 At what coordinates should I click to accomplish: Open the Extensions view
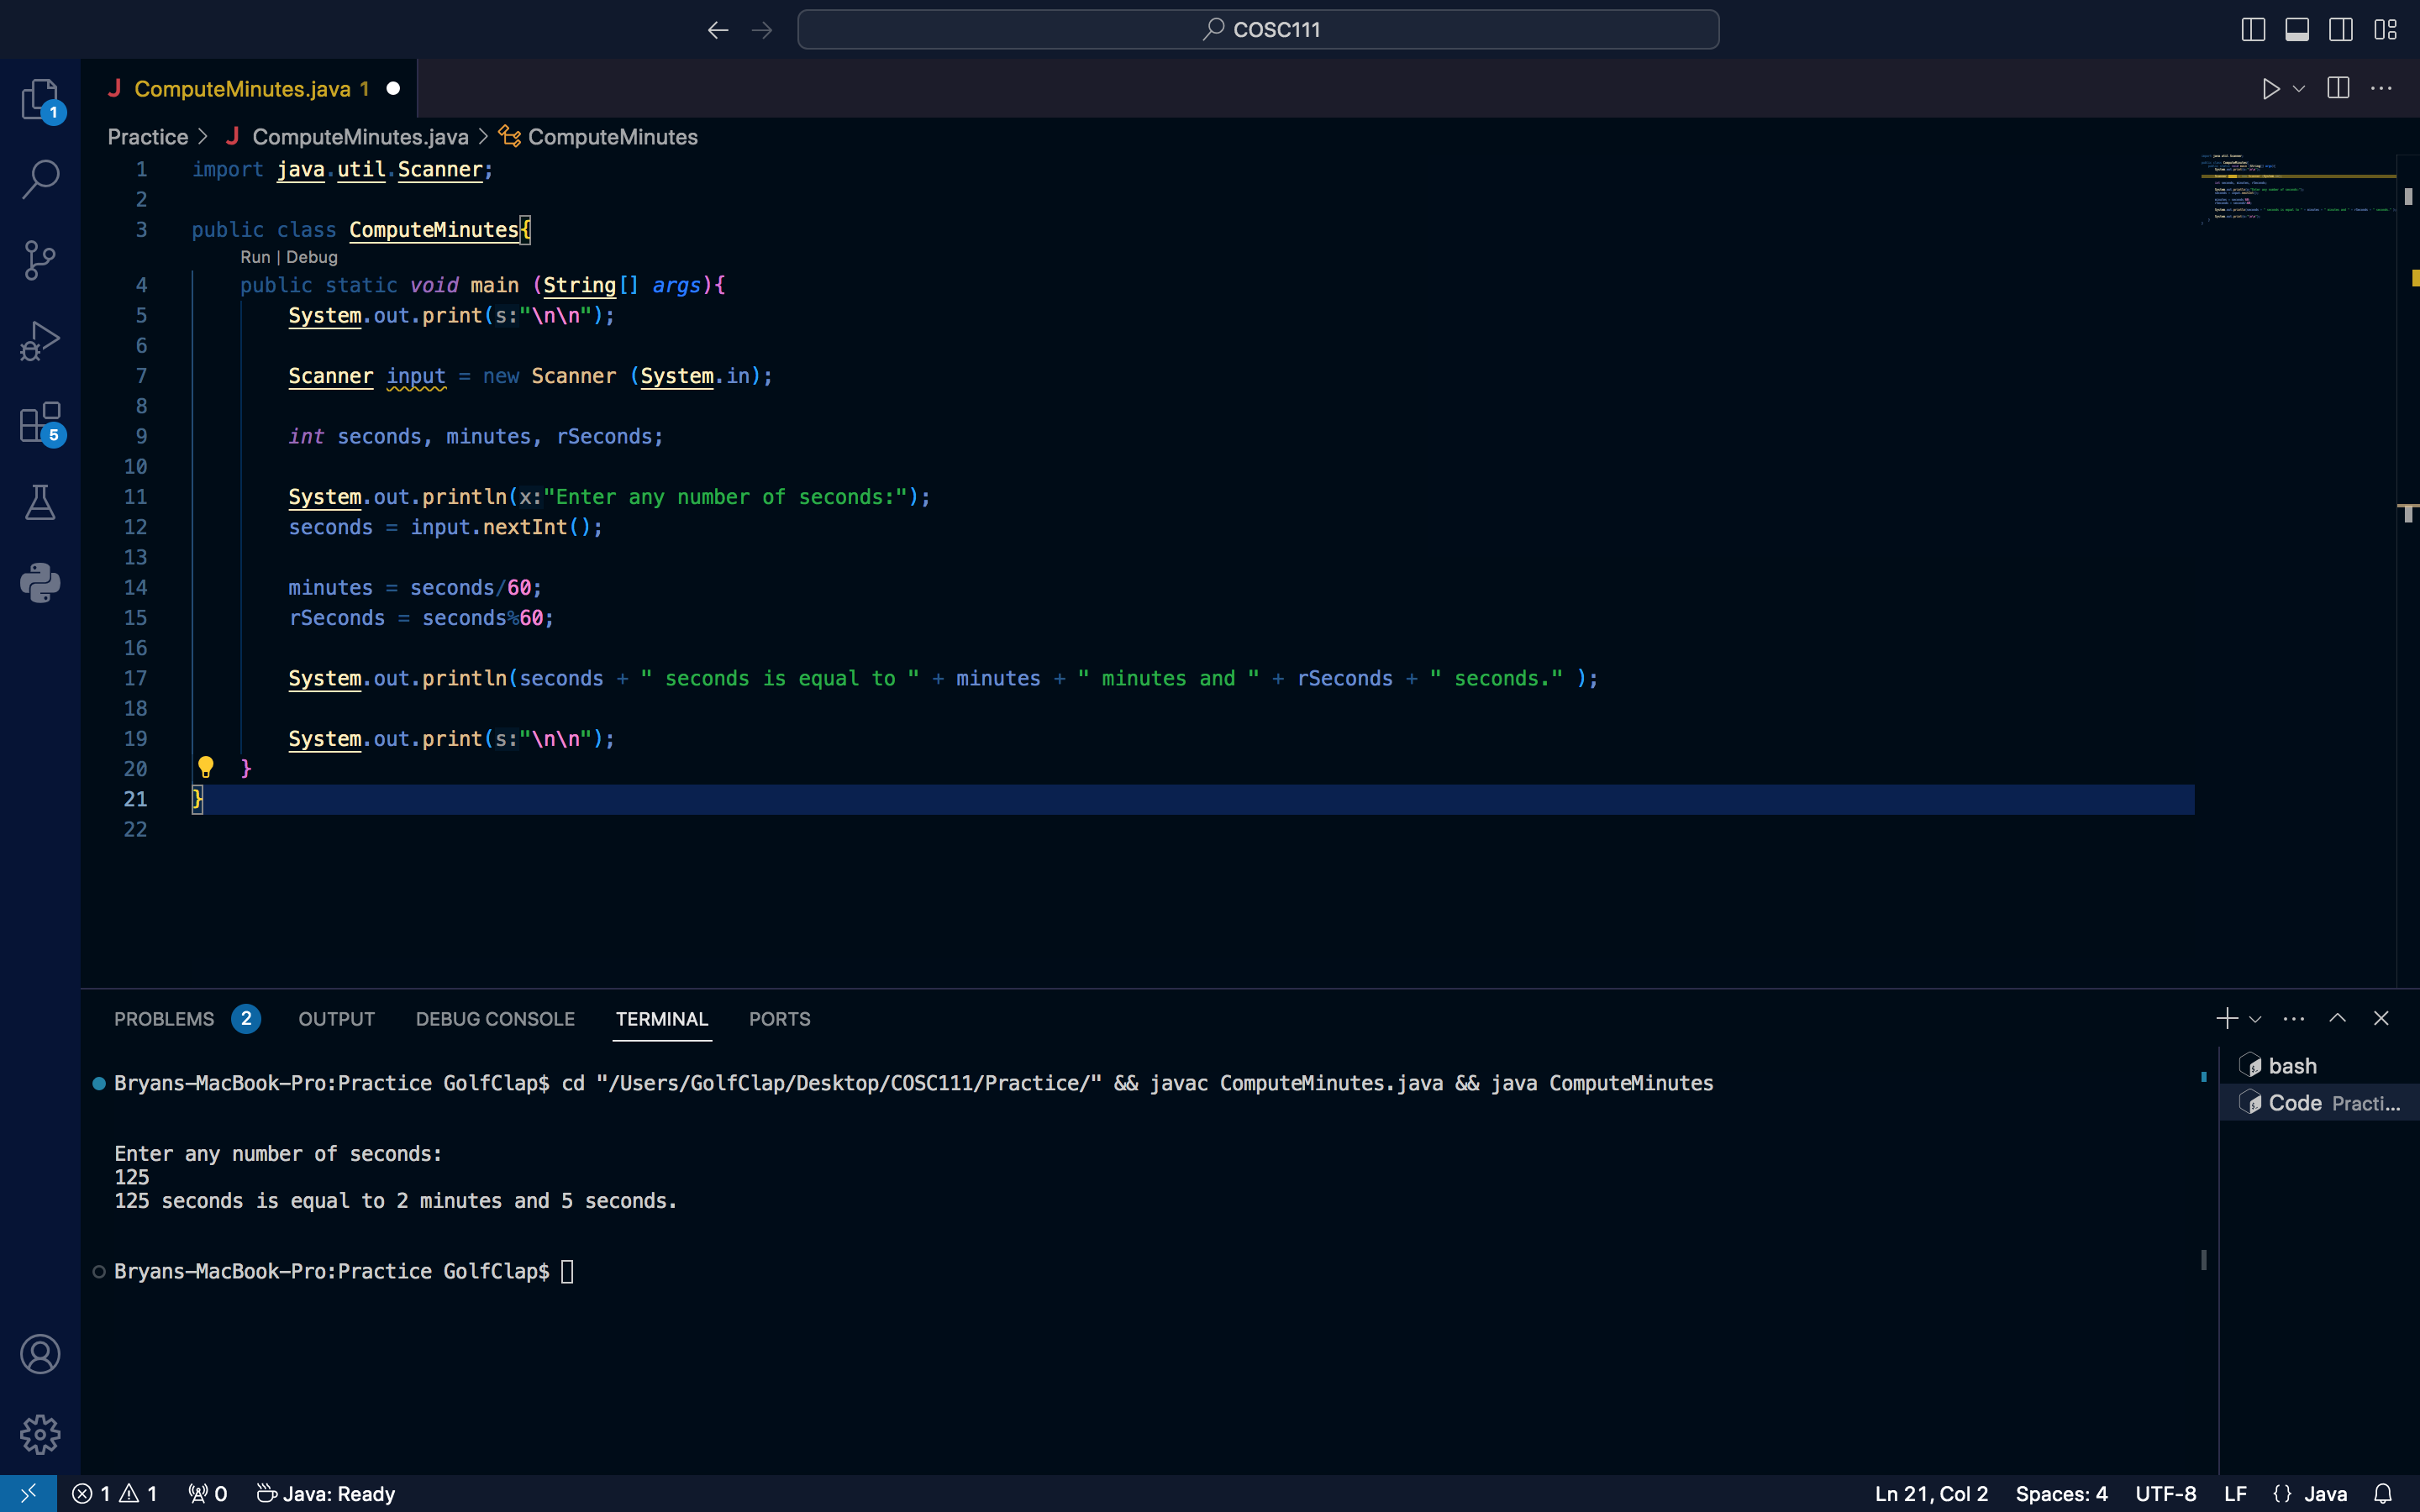(40, 422)
